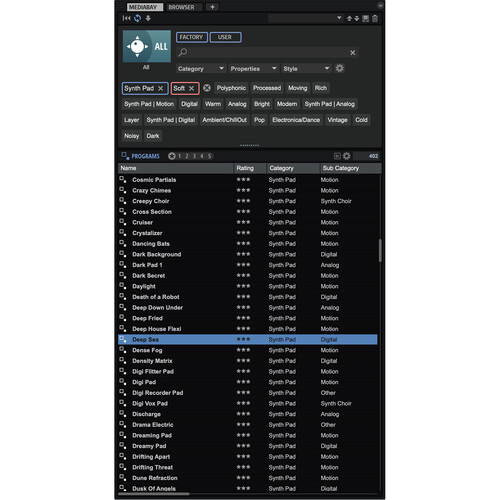
Task: Switch to the BROWSER tab
Action: (x=181, y=7)
